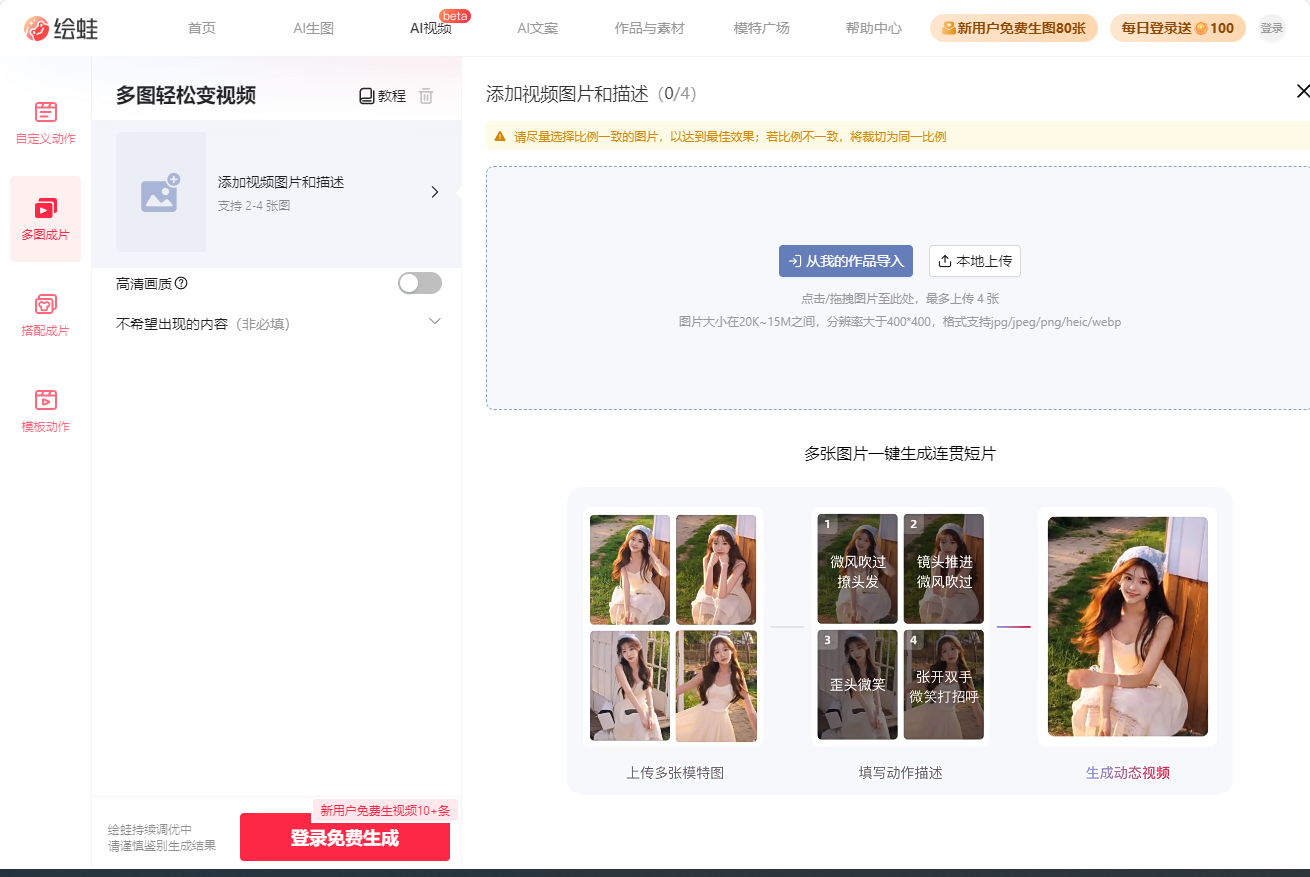Switch to 搭配成片 mode
1310x877 pixels.
[x=45, y=314]
